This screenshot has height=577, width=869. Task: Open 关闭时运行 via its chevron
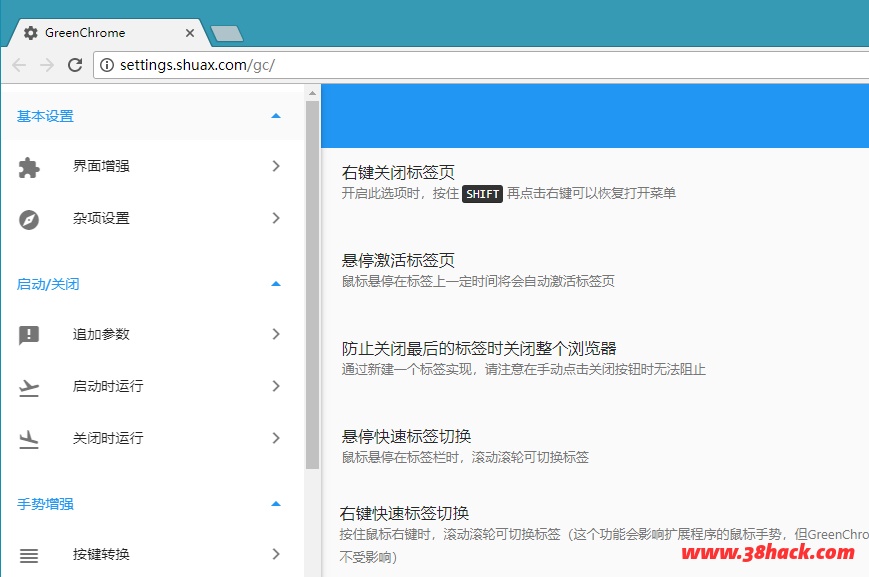276,438
